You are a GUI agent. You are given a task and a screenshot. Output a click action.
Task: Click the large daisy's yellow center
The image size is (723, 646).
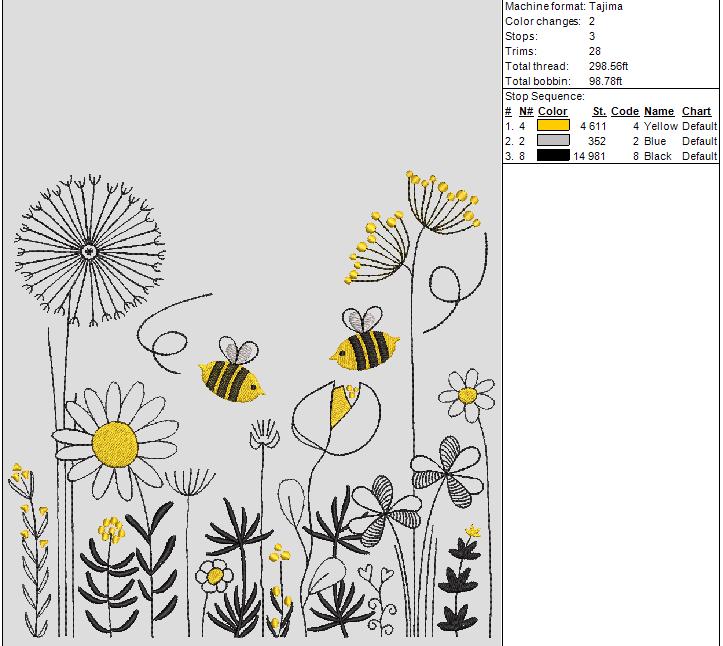(115, 444)
